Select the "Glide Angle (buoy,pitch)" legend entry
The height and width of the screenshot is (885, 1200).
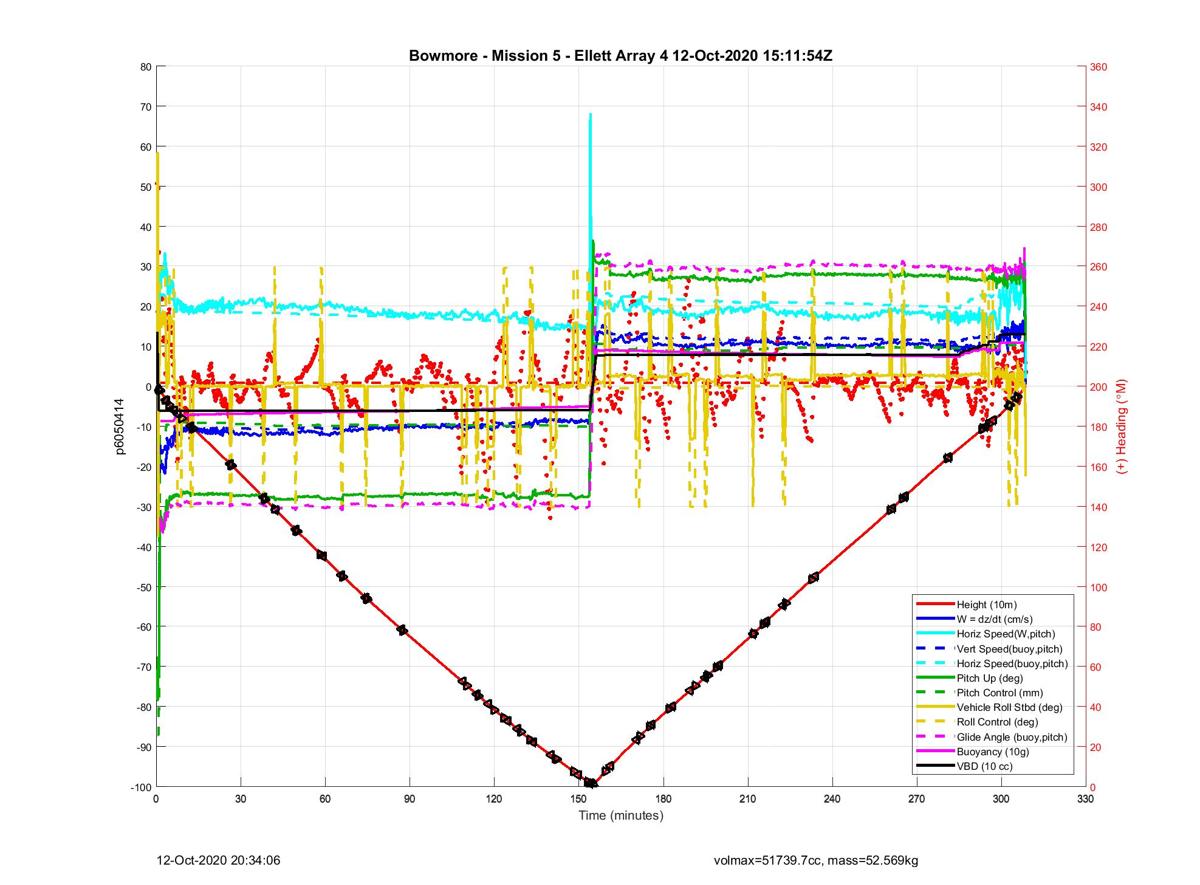[x=993, y=736]
